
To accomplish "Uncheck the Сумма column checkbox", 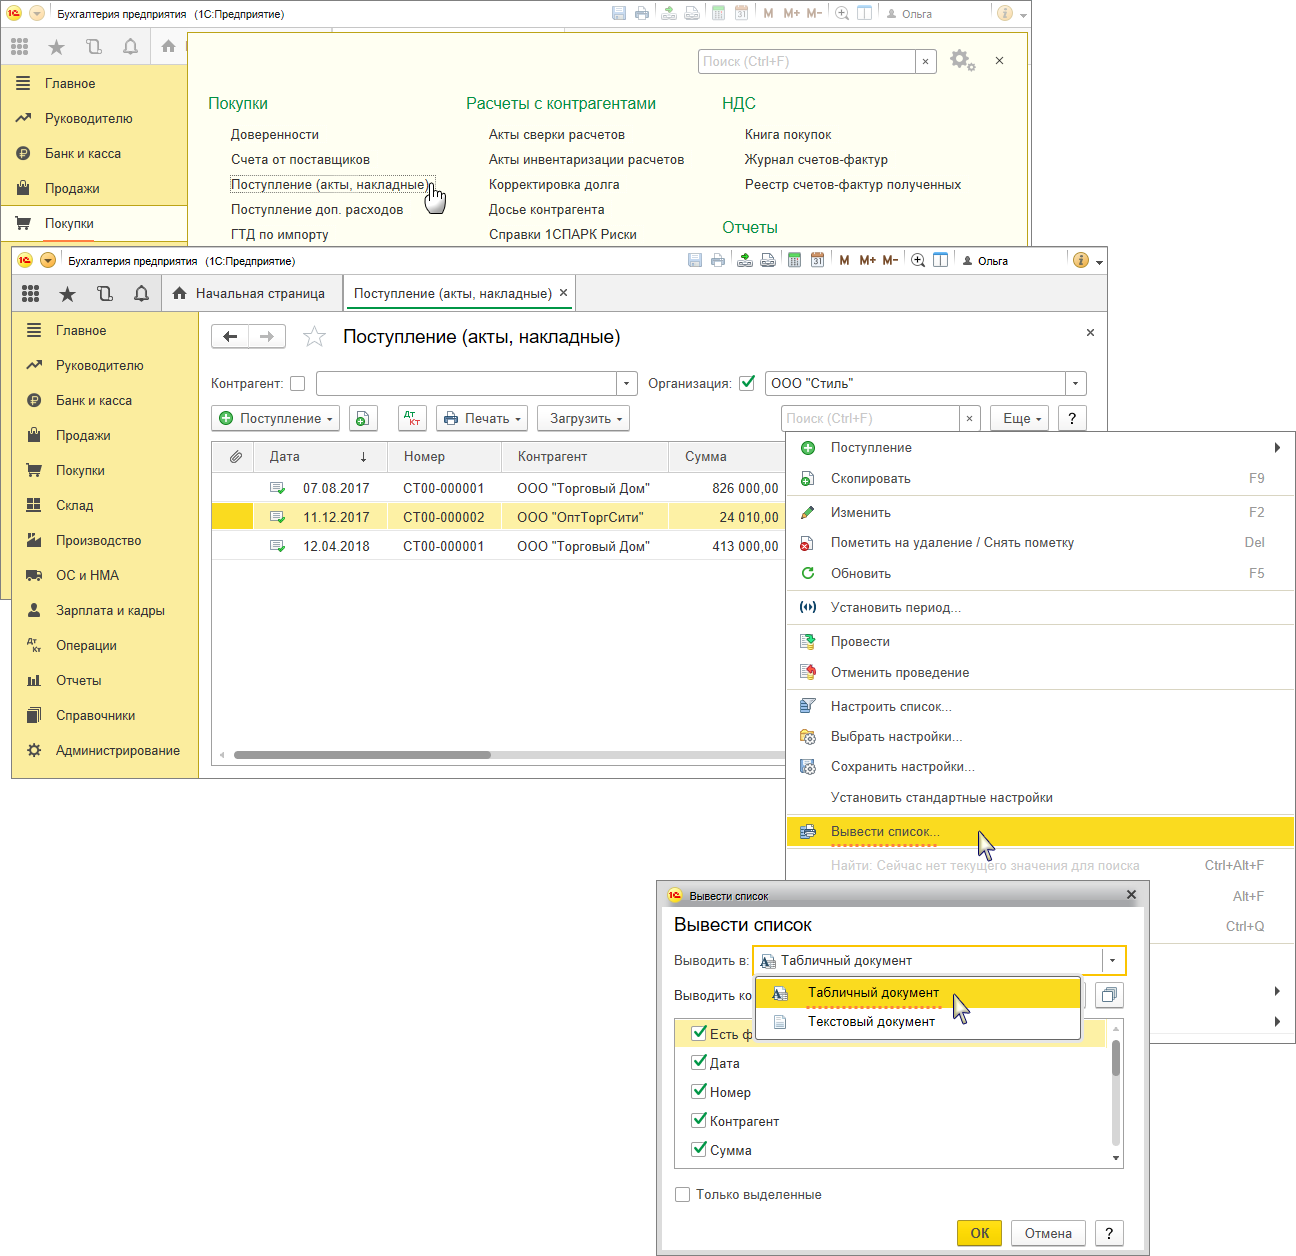I will pyautogui.click(x=700, y=1150).
